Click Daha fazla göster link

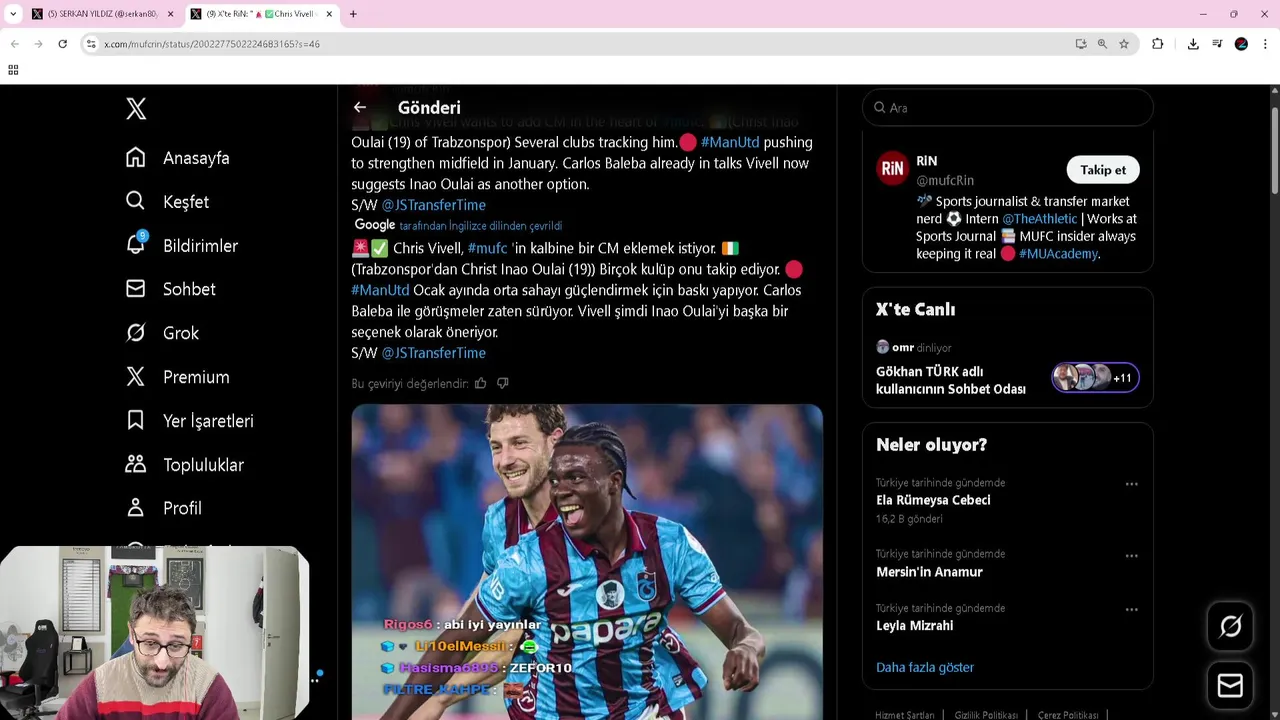[925, 667]
